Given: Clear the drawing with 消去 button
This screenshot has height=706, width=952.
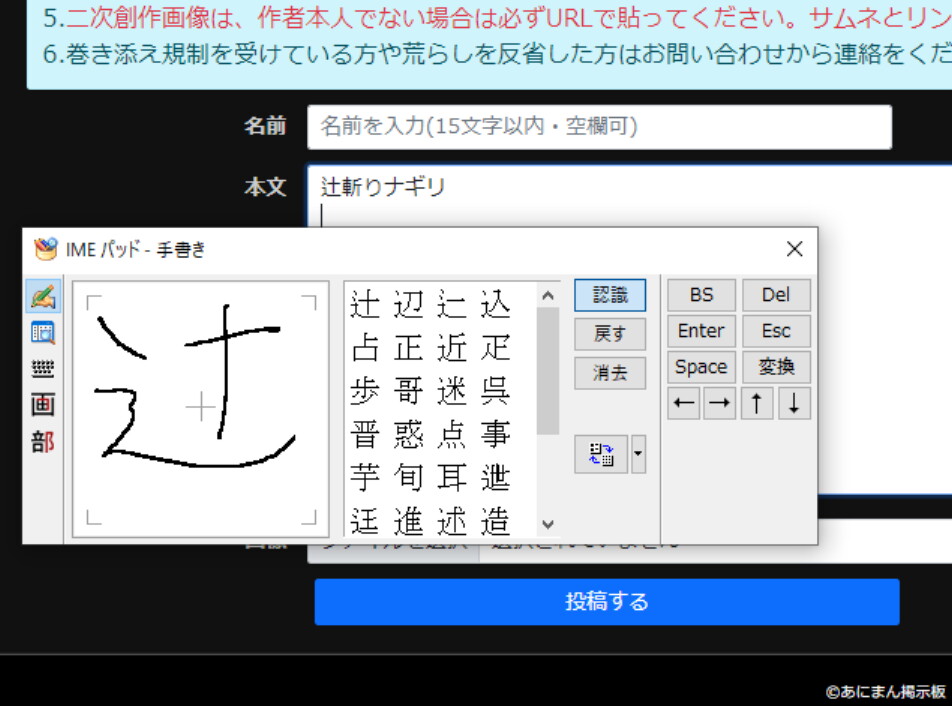Looking at the screenshot, I should pos(610,372).
